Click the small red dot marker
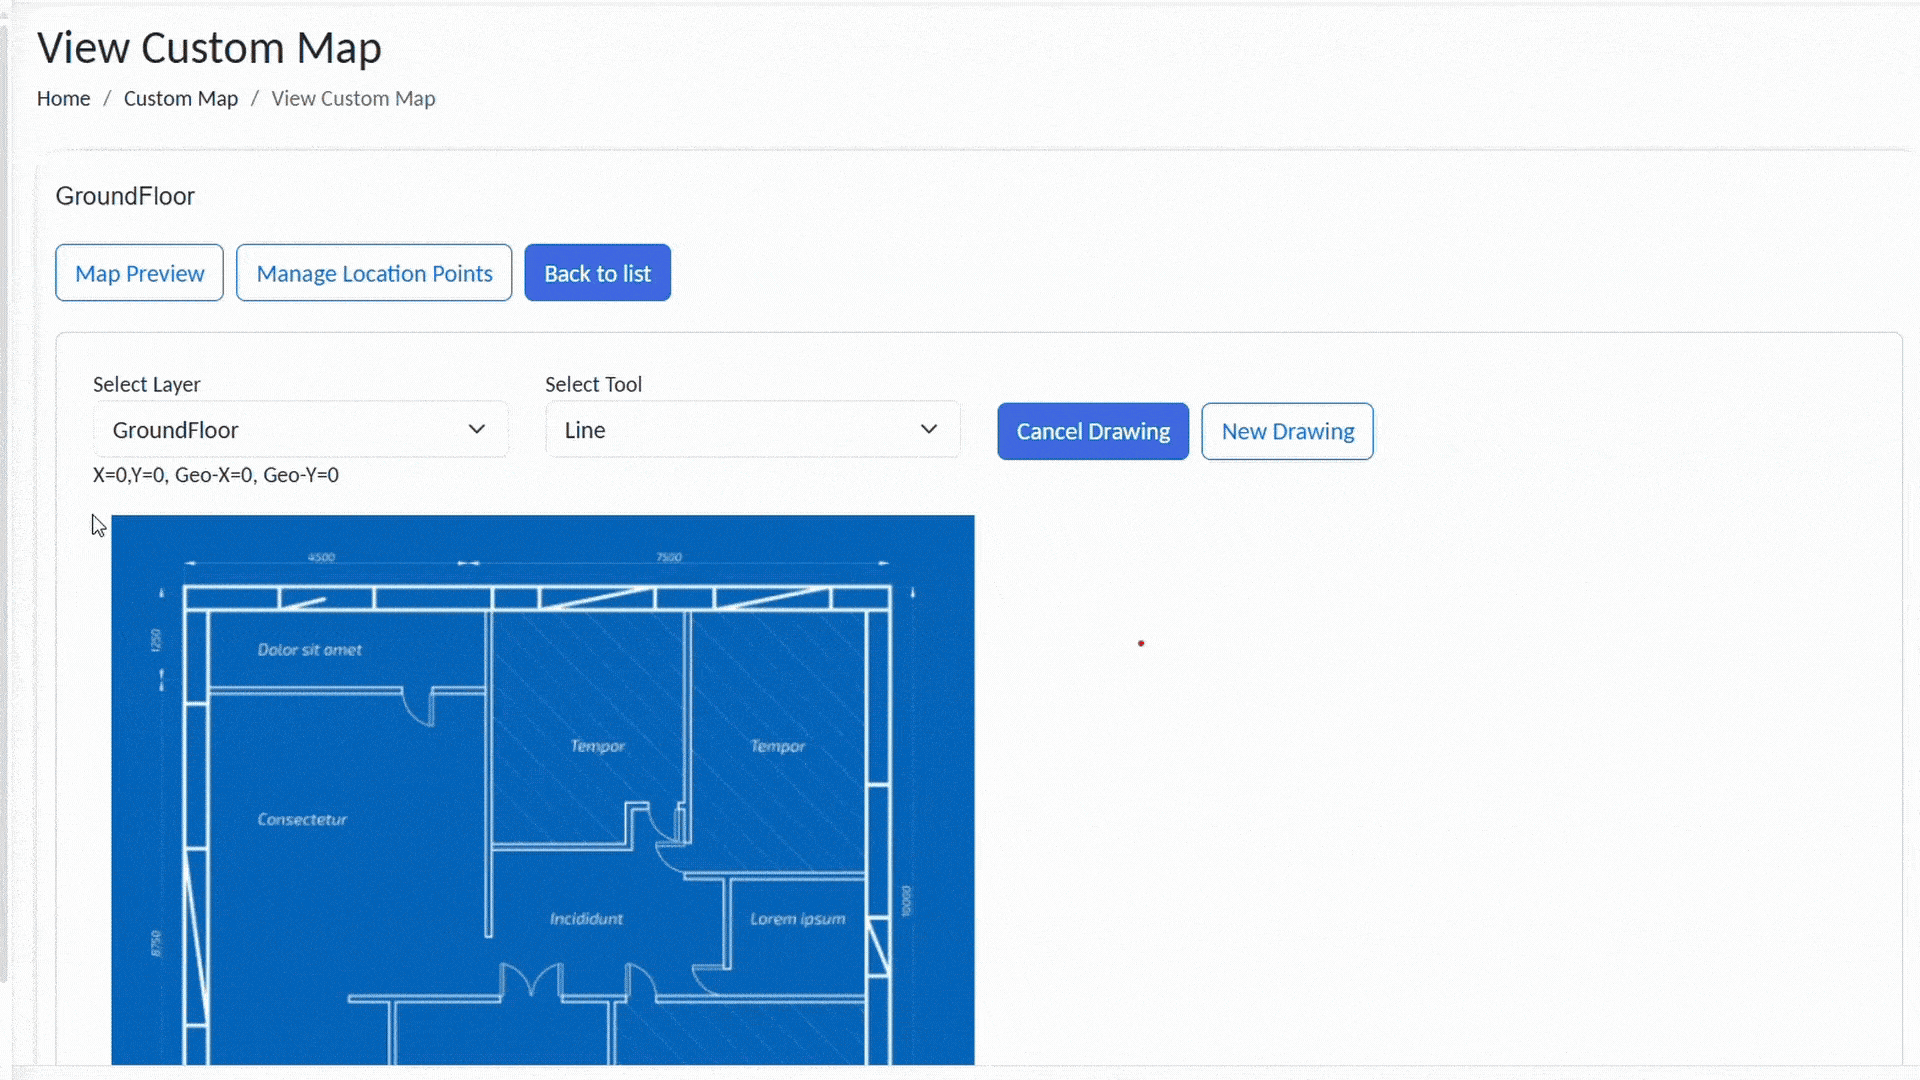The image size is (1920, 1080). (1141, 643)
